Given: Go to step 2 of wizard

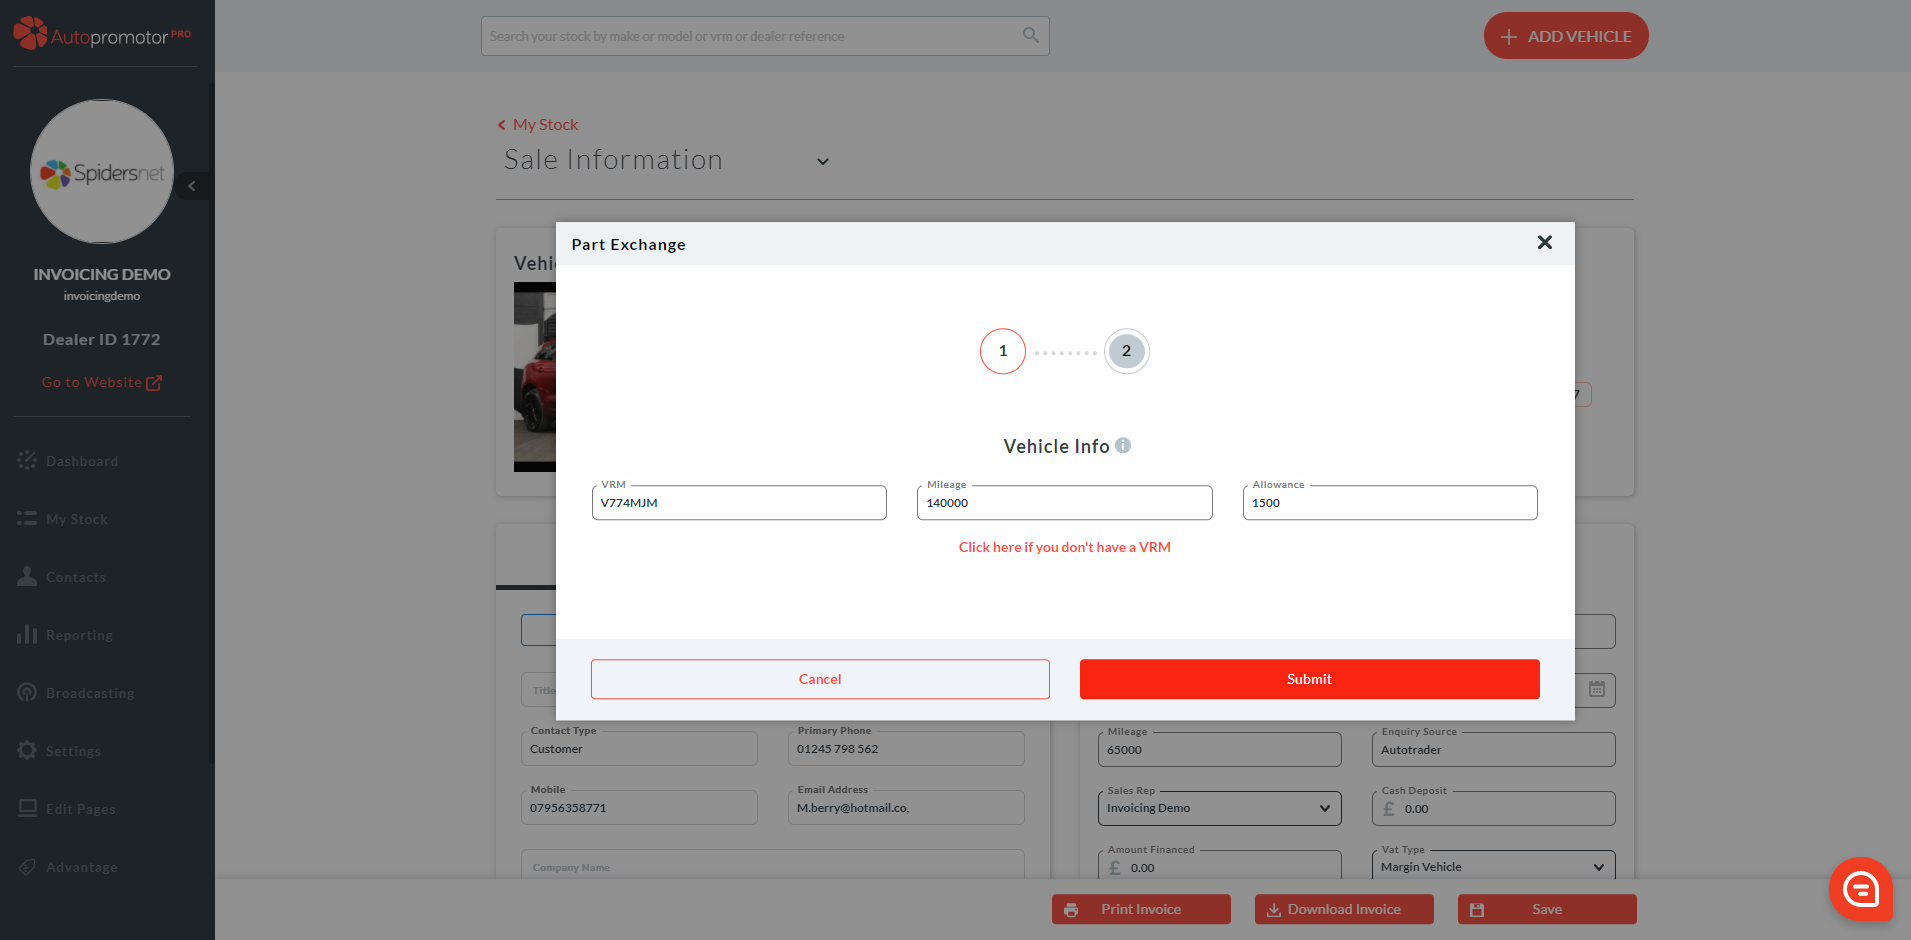Looking at the screenshot, I should pos(1126,351).
